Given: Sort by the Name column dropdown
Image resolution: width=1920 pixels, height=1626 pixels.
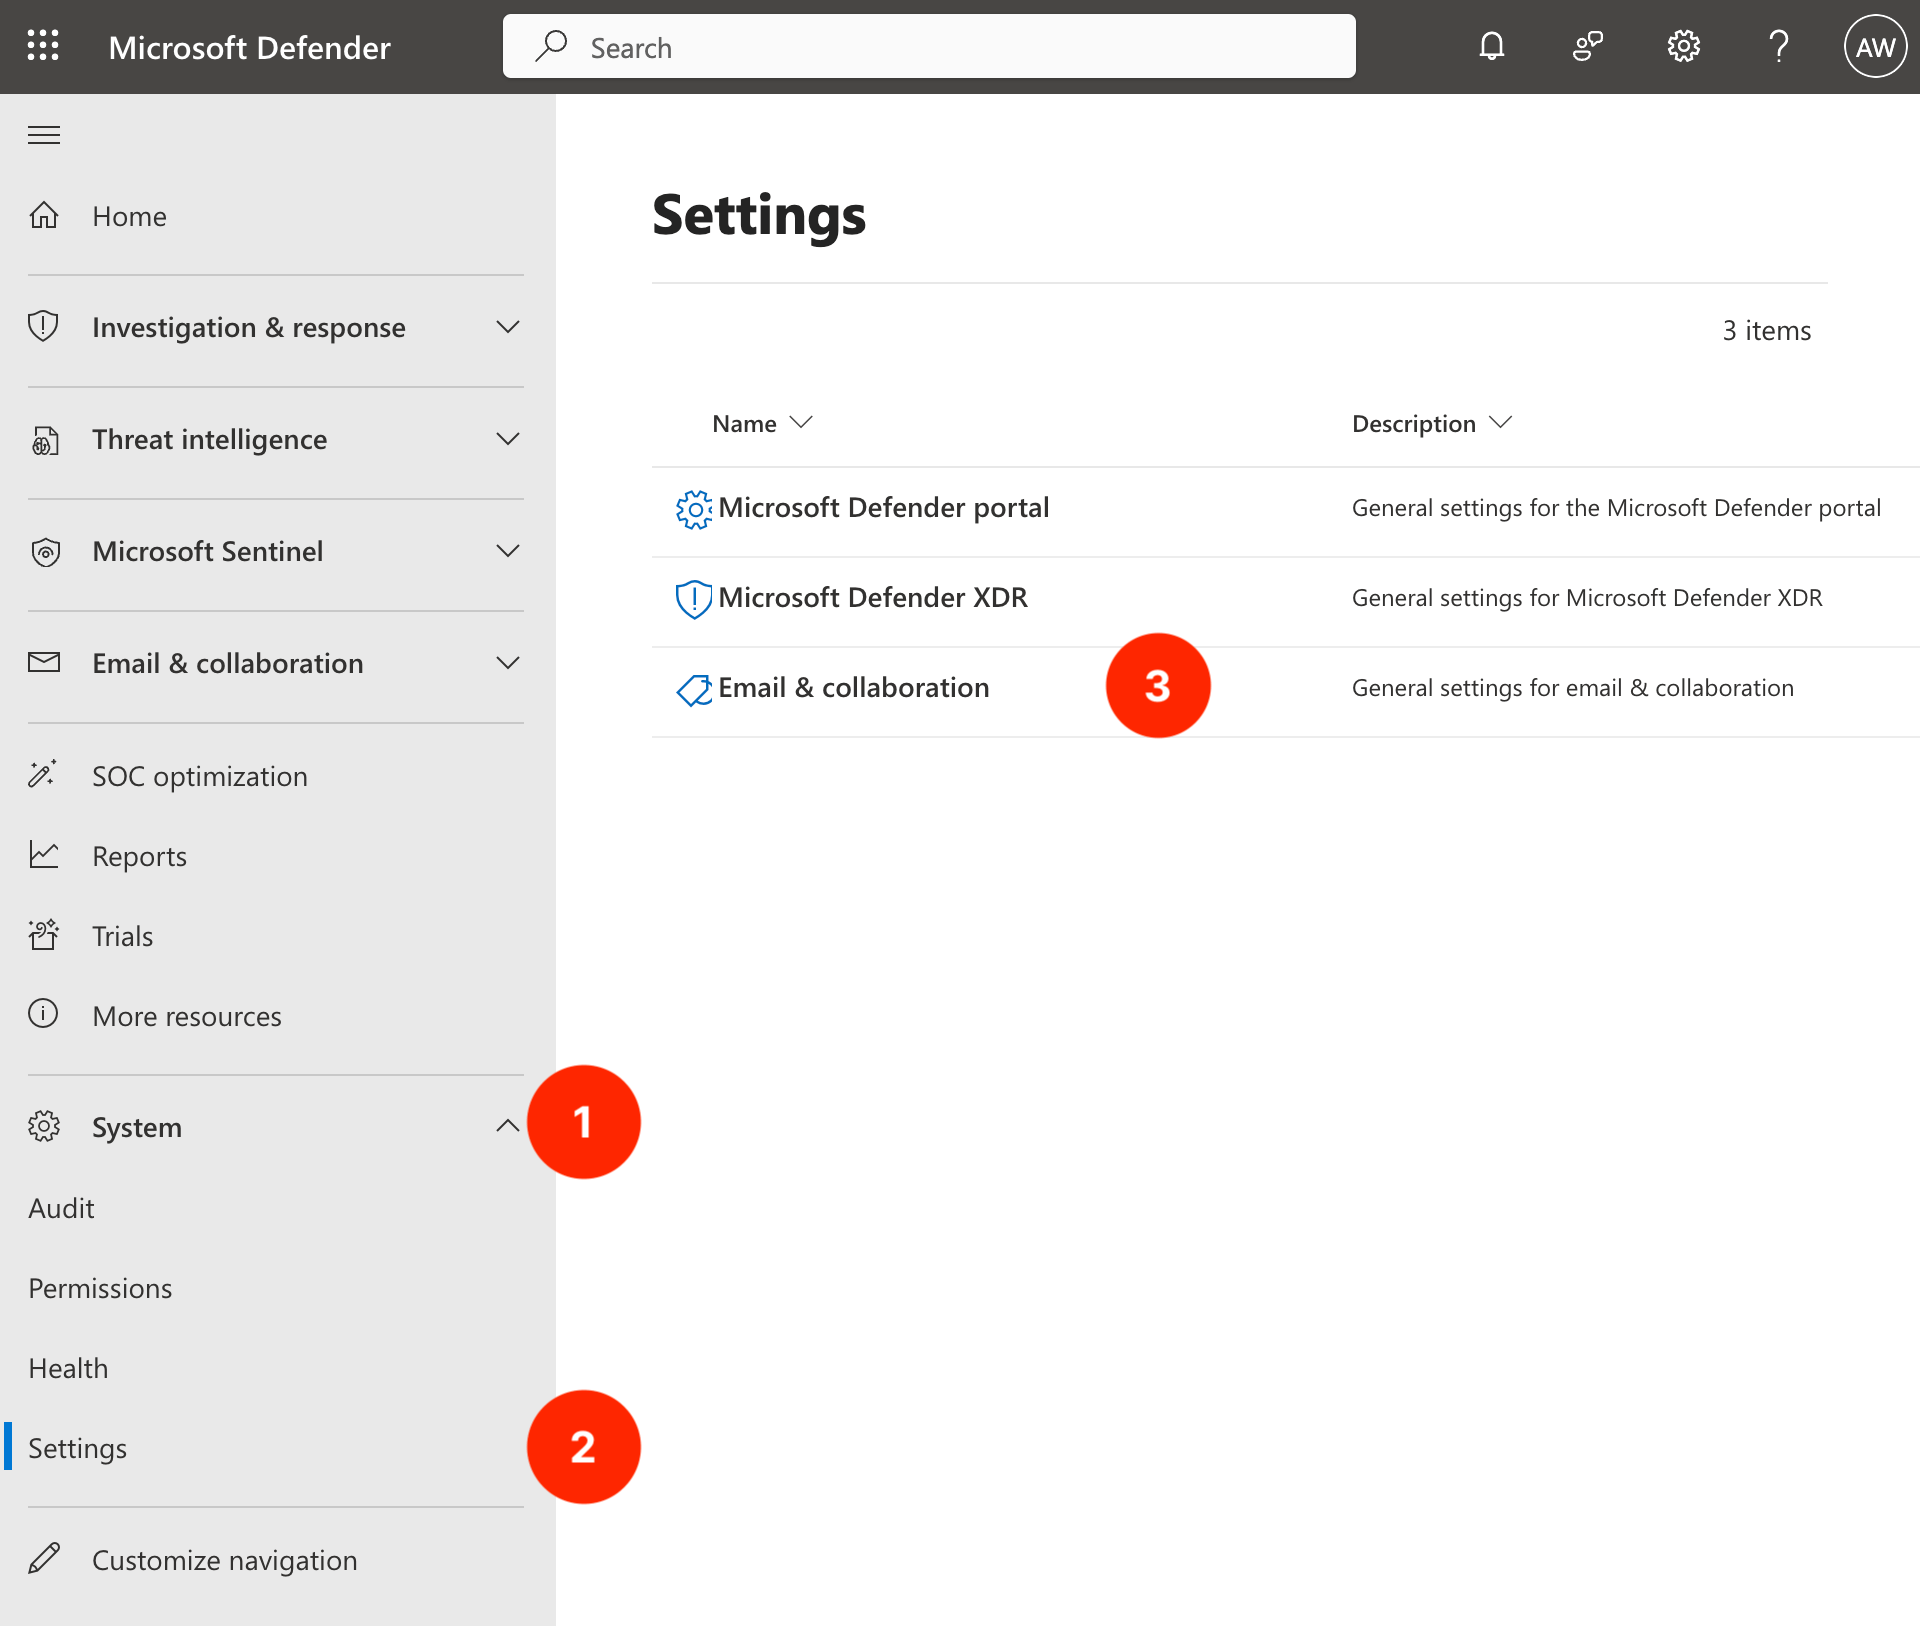Looking at the screenshot, I should (762, 424).
